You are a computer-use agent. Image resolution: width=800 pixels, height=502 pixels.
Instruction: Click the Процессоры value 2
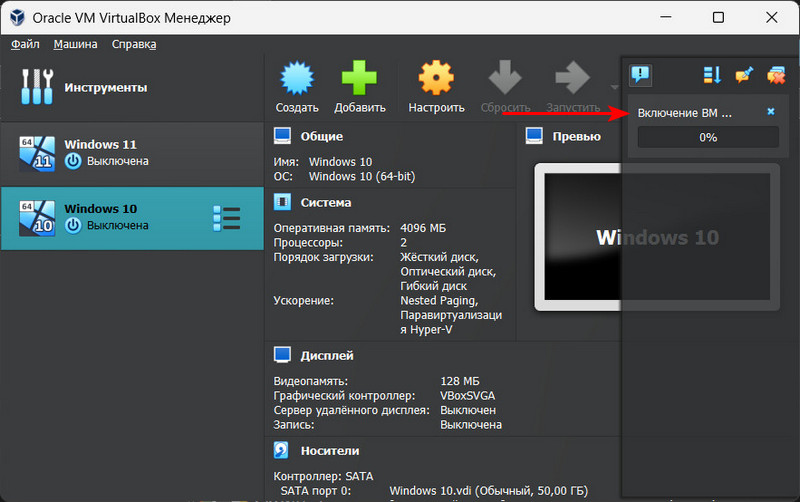click(404, 243)
